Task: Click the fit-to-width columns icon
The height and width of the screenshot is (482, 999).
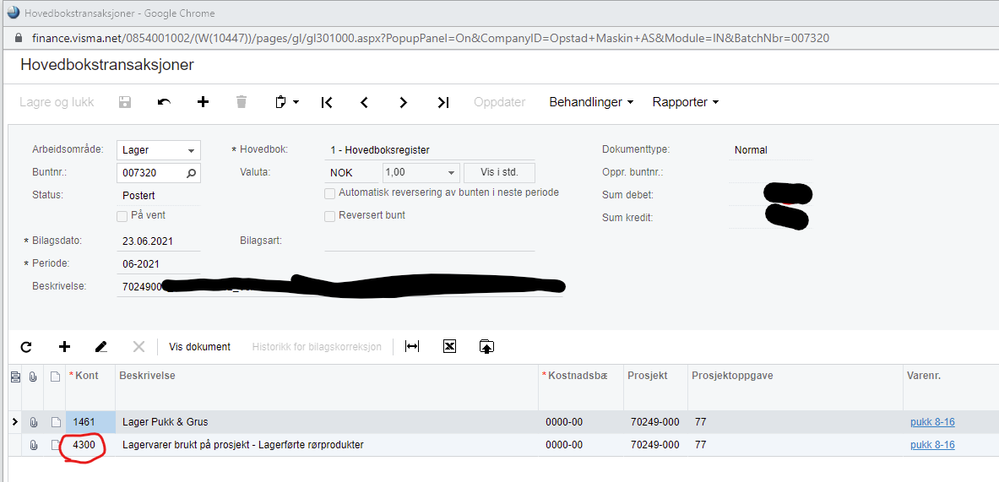Action: click(x=412, y=346)
